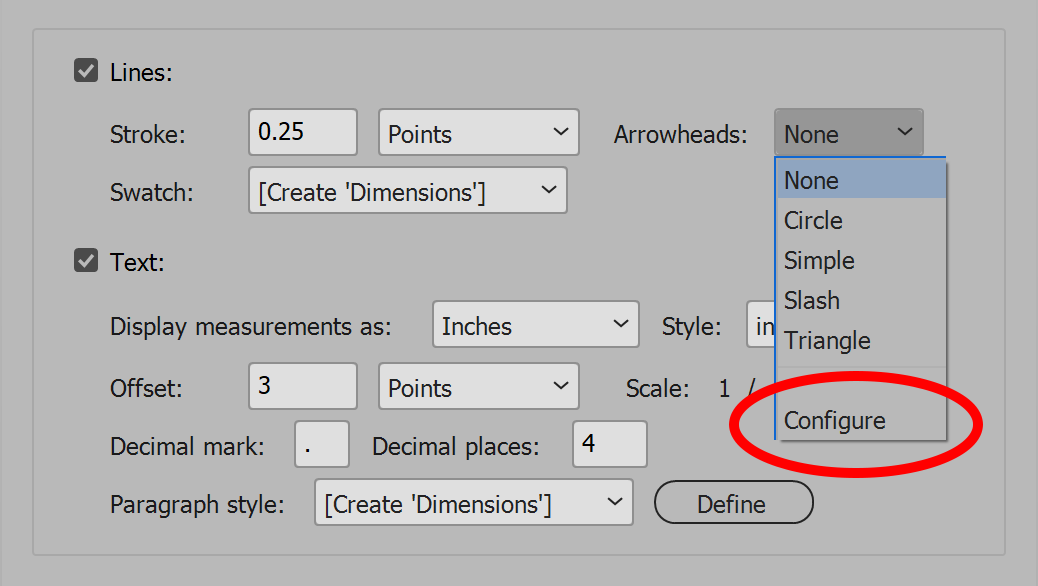Collapse the Arrowheads dropdown showing None

click(848, 133)
